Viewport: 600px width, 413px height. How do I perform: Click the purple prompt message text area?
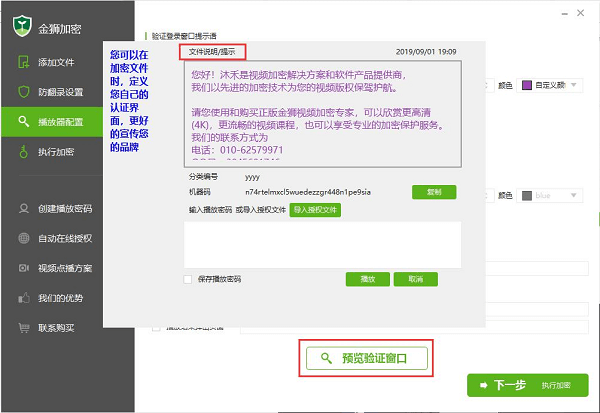tap(323, 114)
